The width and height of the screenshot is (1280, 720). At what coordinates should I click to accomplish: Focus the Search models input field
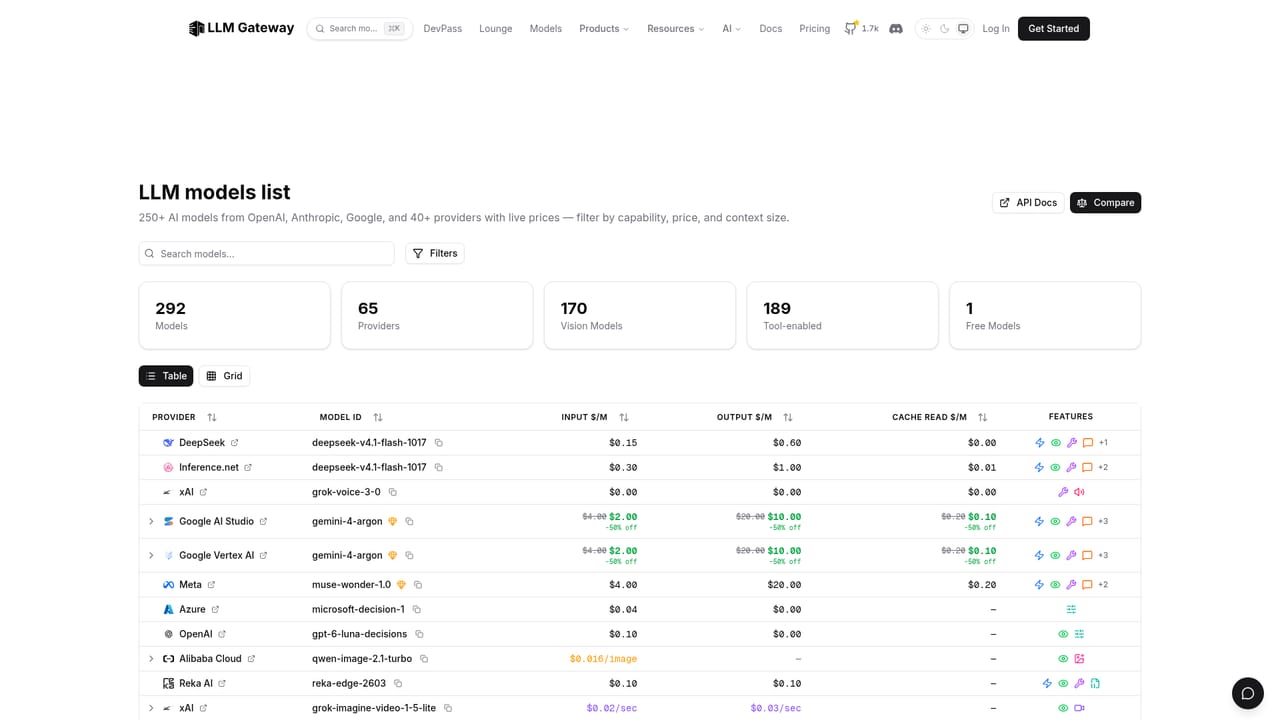point(267,254)
